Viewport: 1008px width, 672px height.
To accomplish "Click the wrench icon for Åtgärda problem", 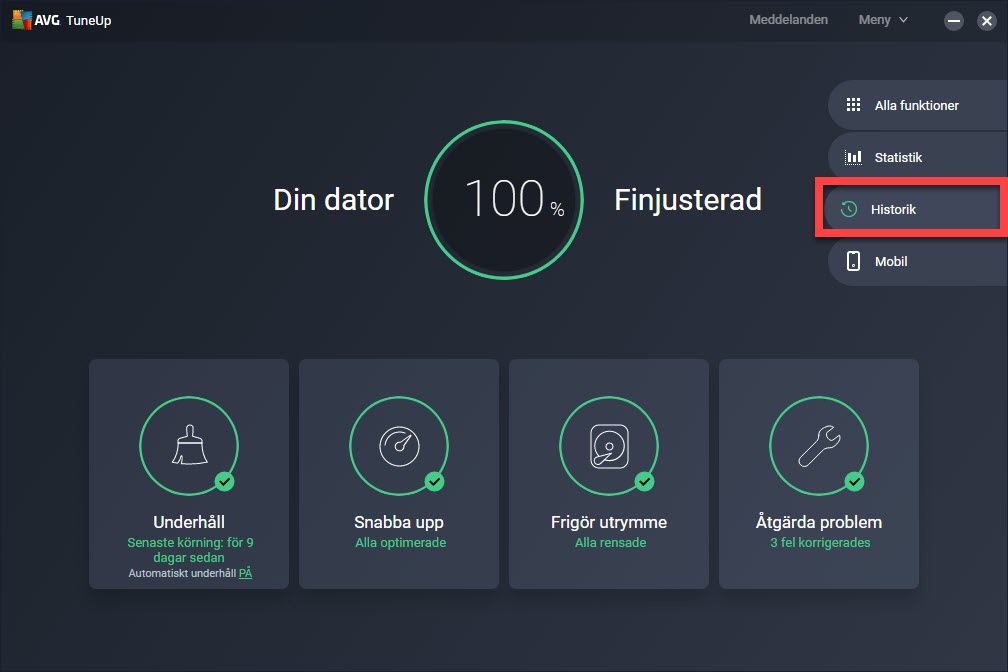I will click(x=818, y=444).
